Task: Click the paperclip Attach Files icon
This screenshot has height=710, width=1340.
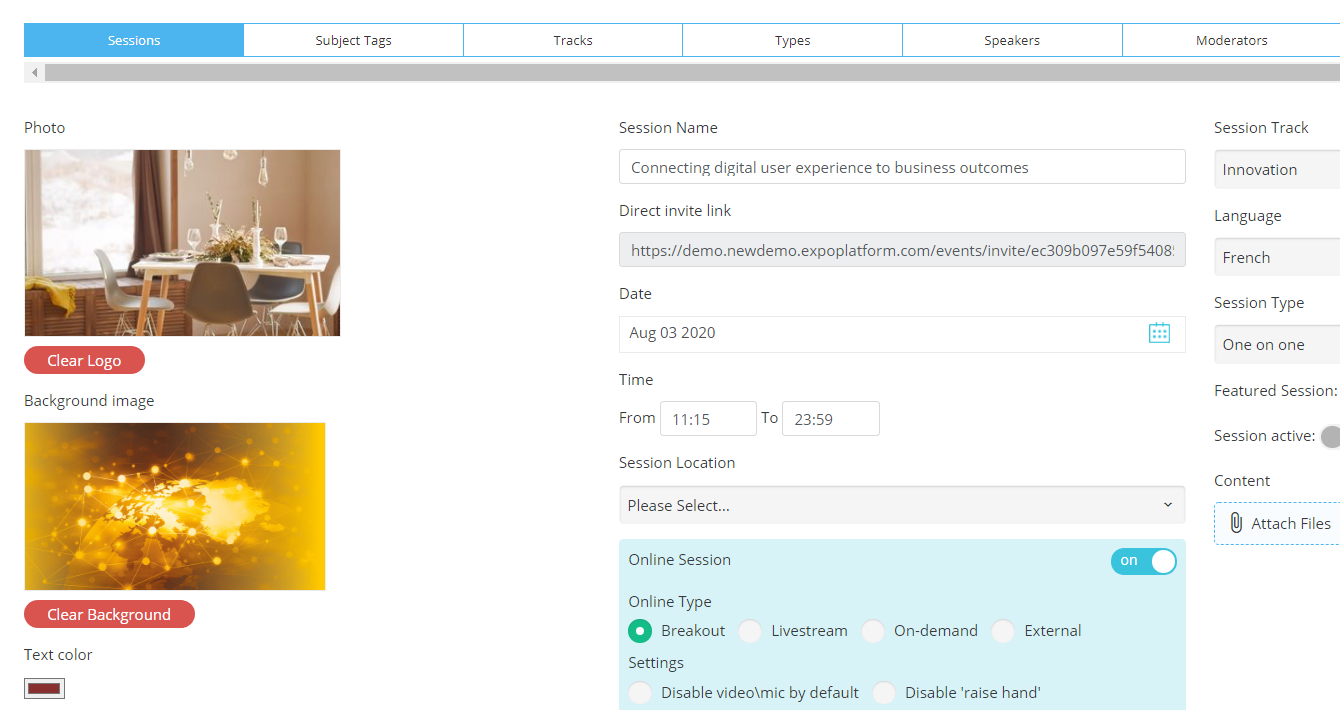Action: click(x=1236, y=523)
